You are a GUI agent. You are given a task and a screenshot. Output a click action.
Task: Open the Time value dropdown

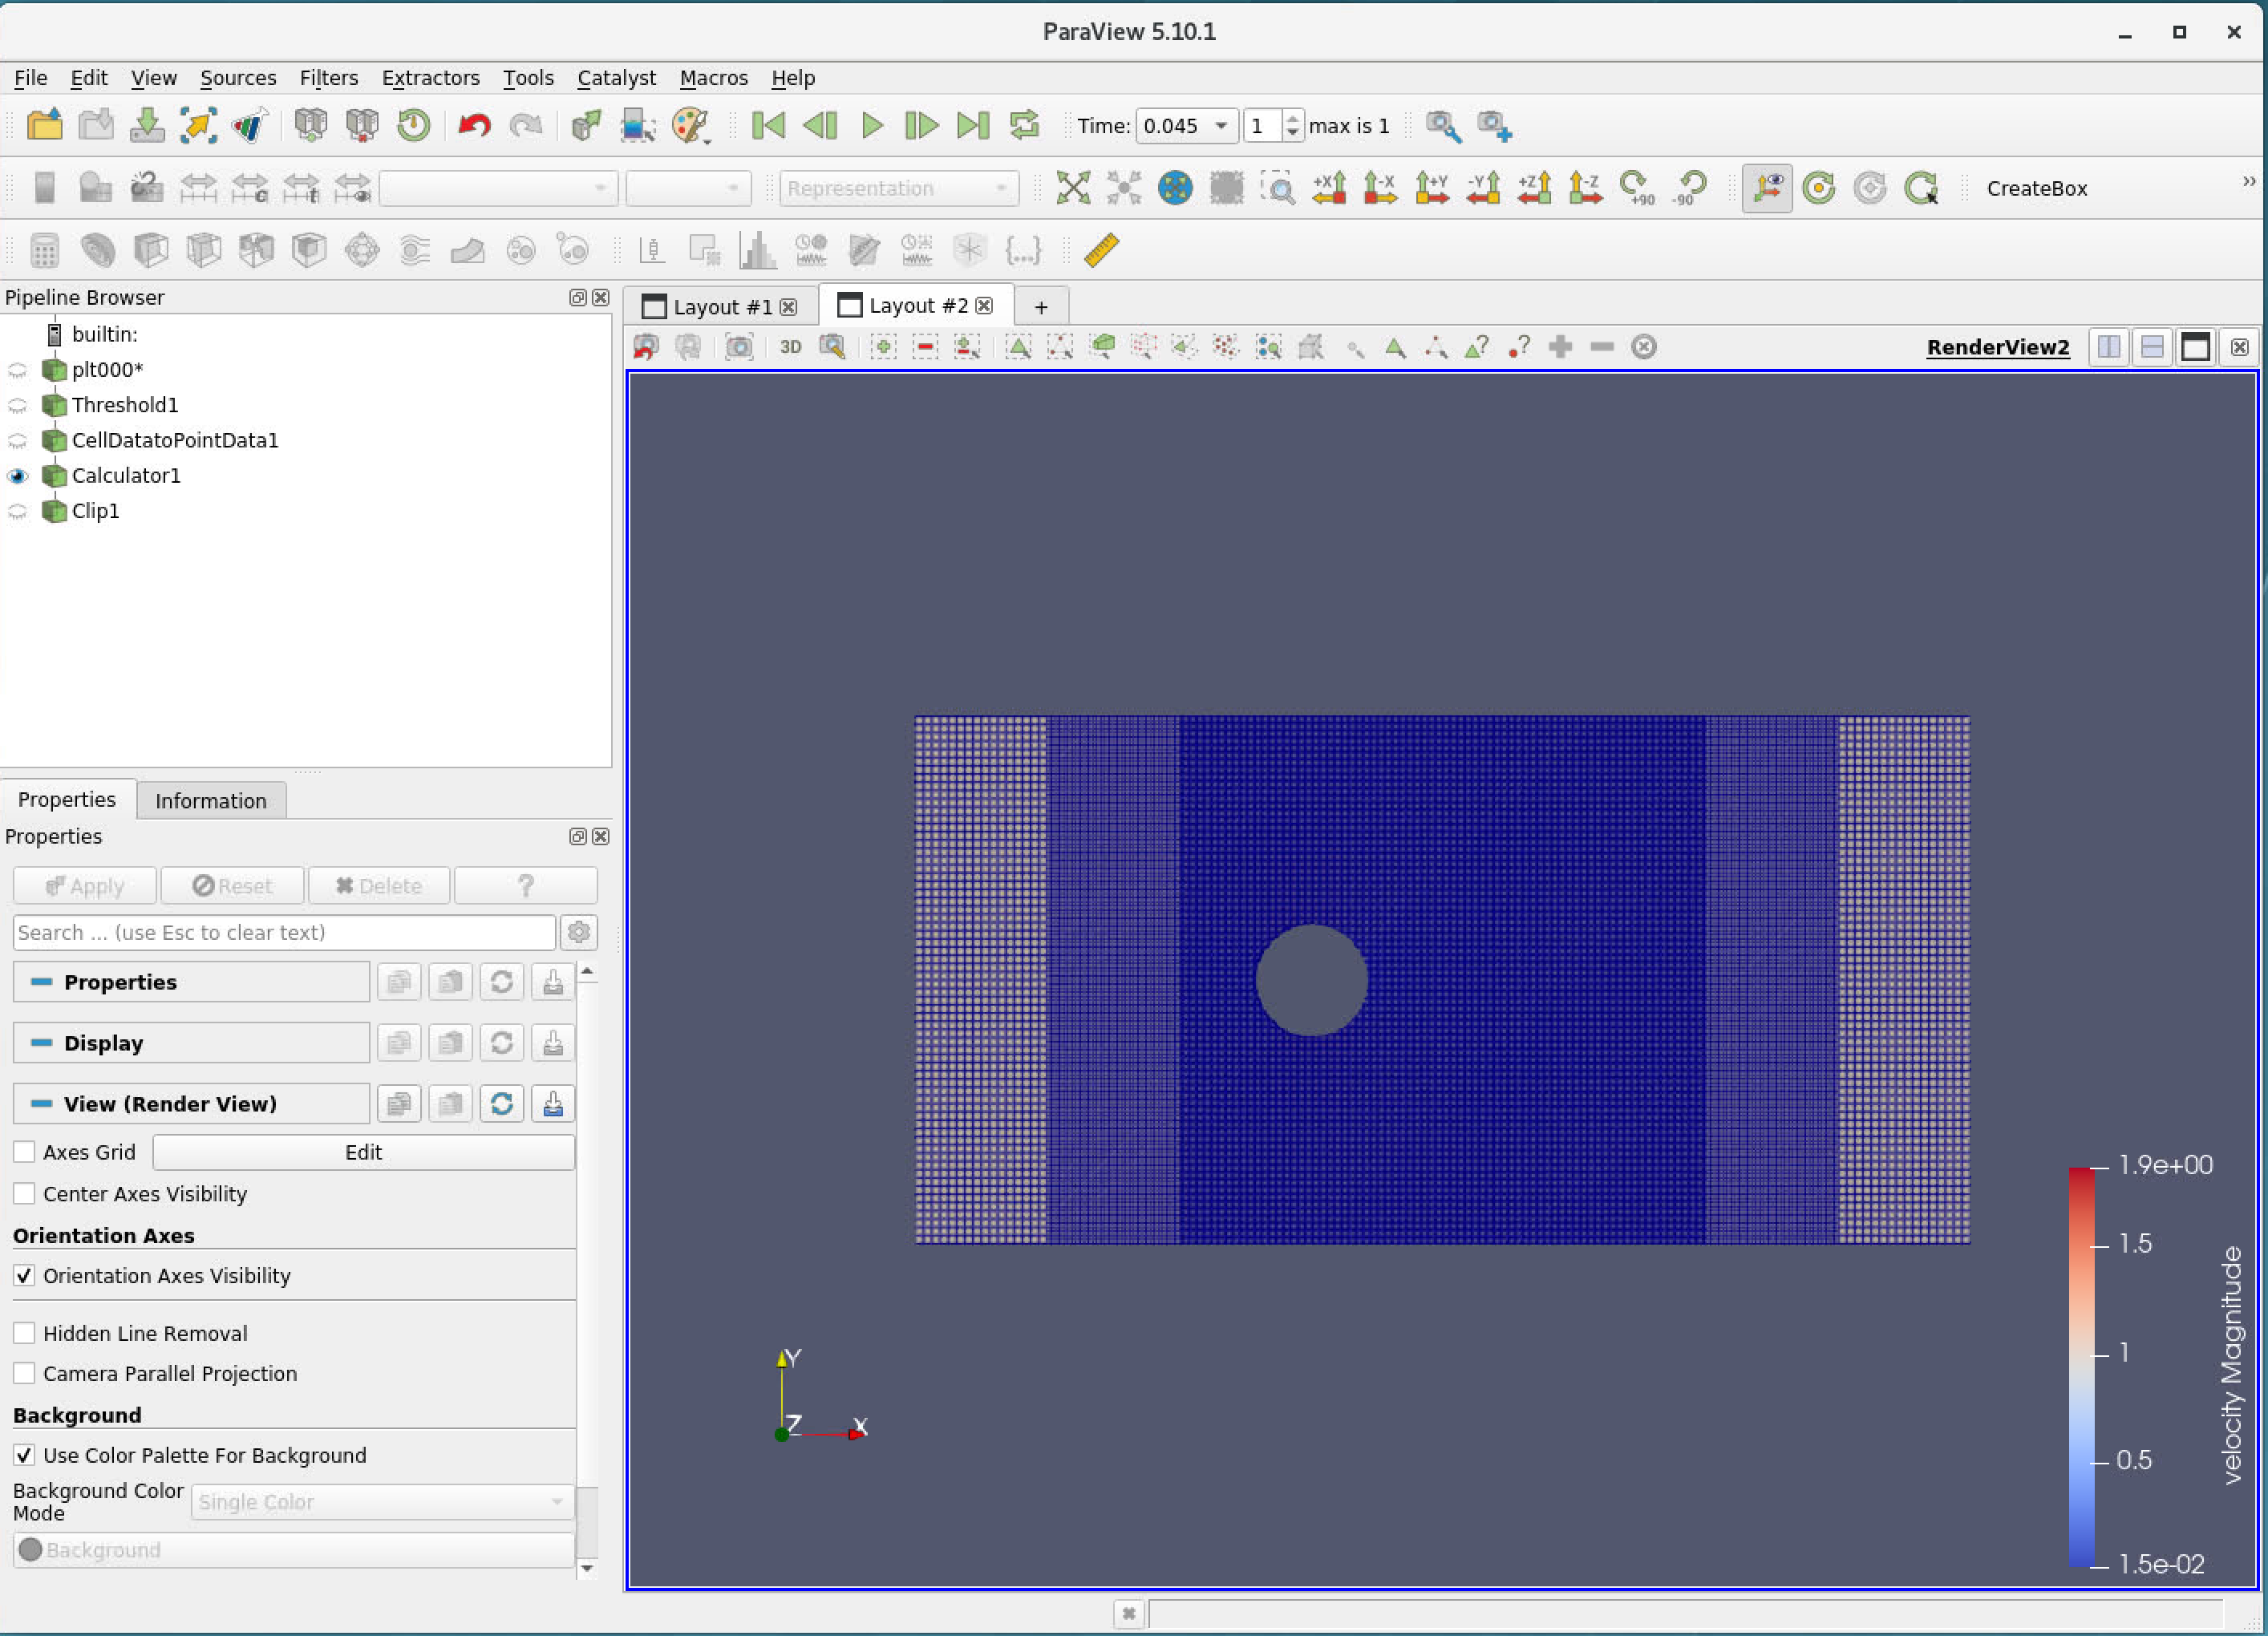click(1221, 126)
